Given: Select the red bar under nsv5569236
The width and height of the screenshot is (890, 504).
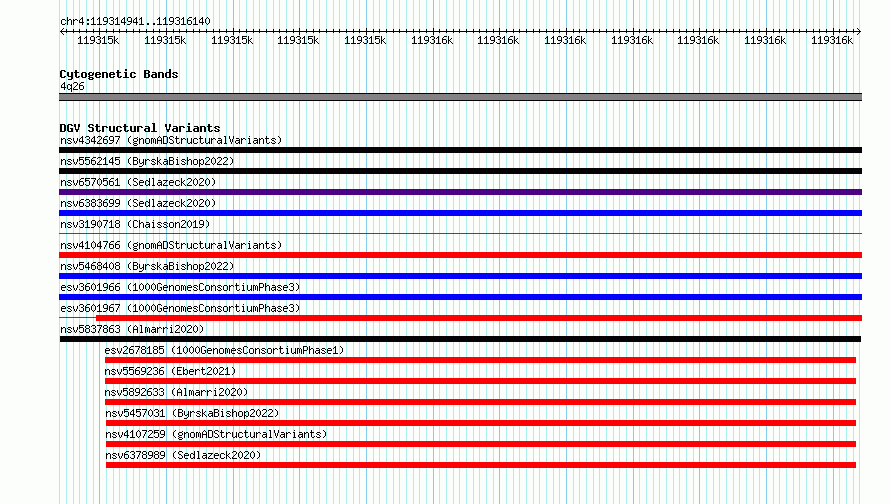Looking at the screenshot, I should click(480, 381).
